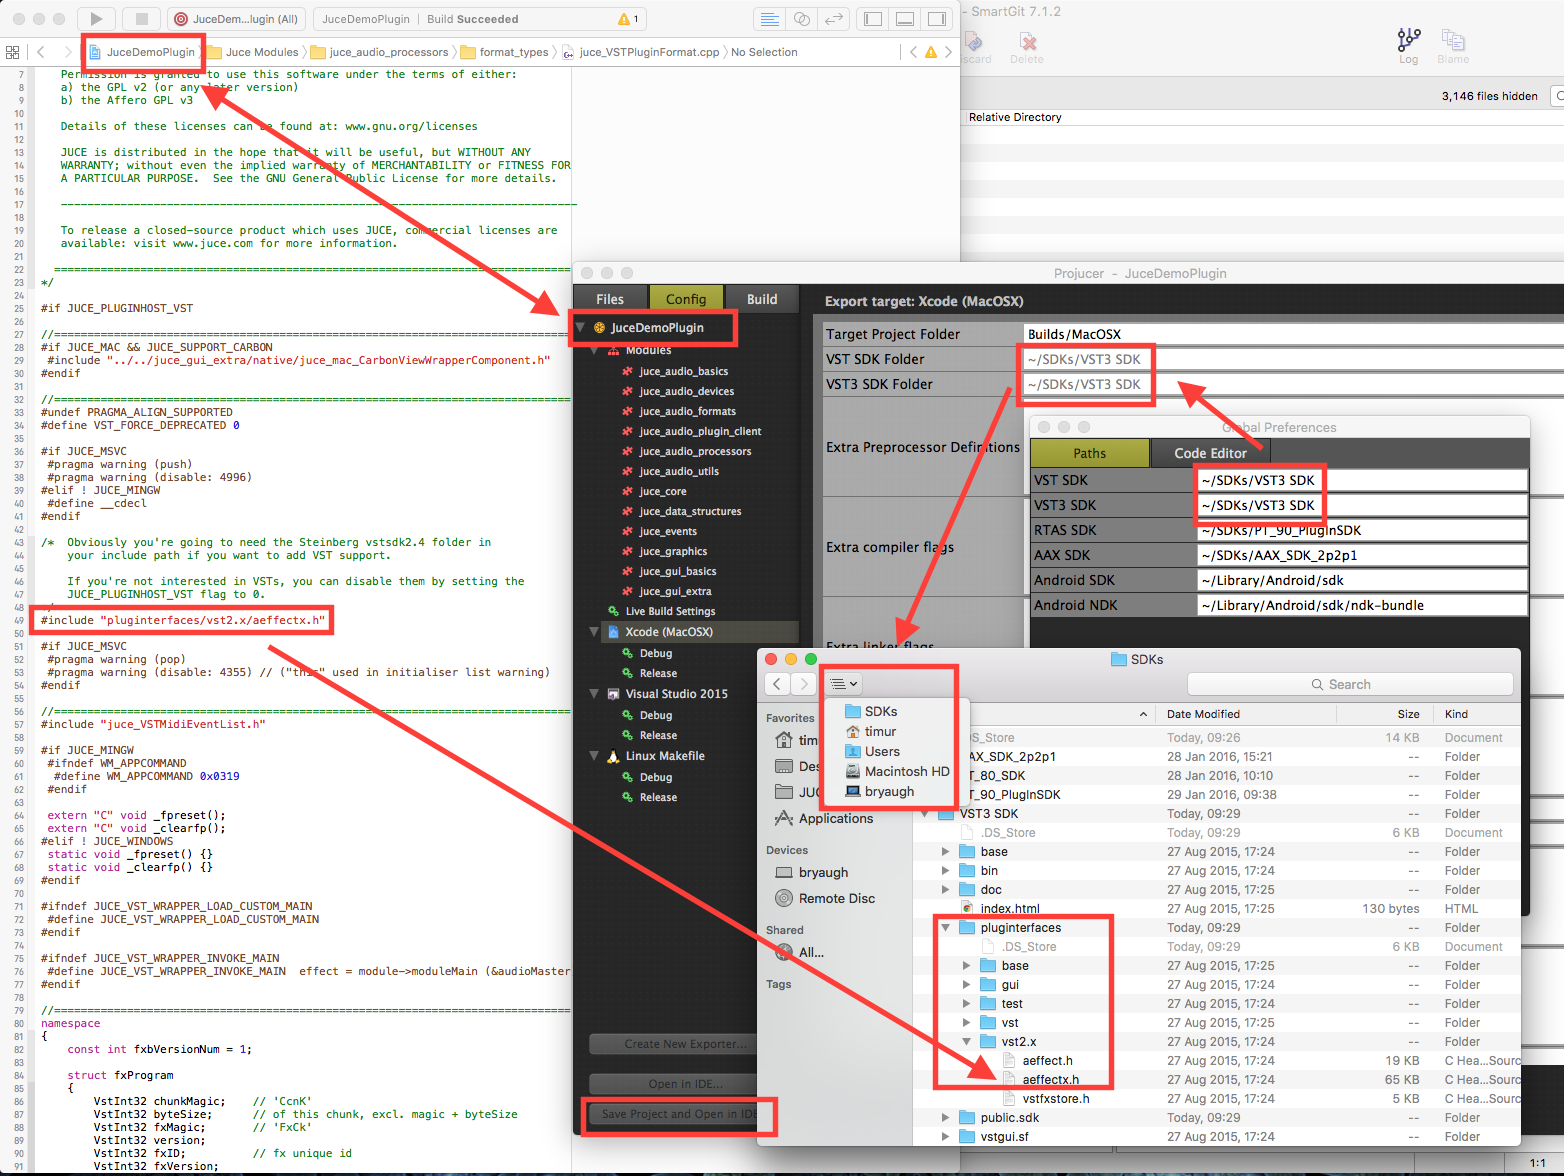Collapse the Modules tree node
This screenshot has height=1176, width=1564.
click(x=595, y=350)
